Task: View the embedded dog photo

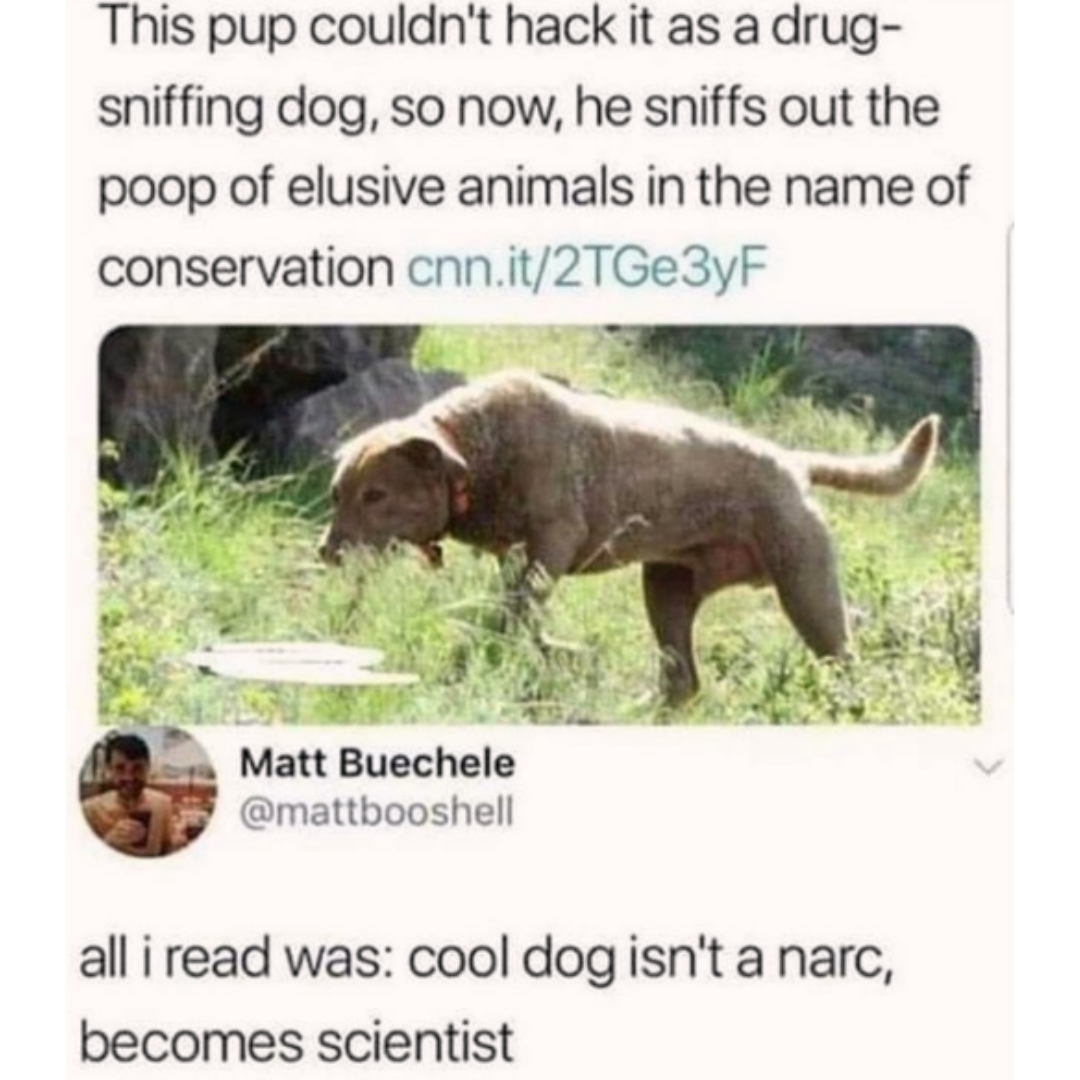Action: click(539, 524)
